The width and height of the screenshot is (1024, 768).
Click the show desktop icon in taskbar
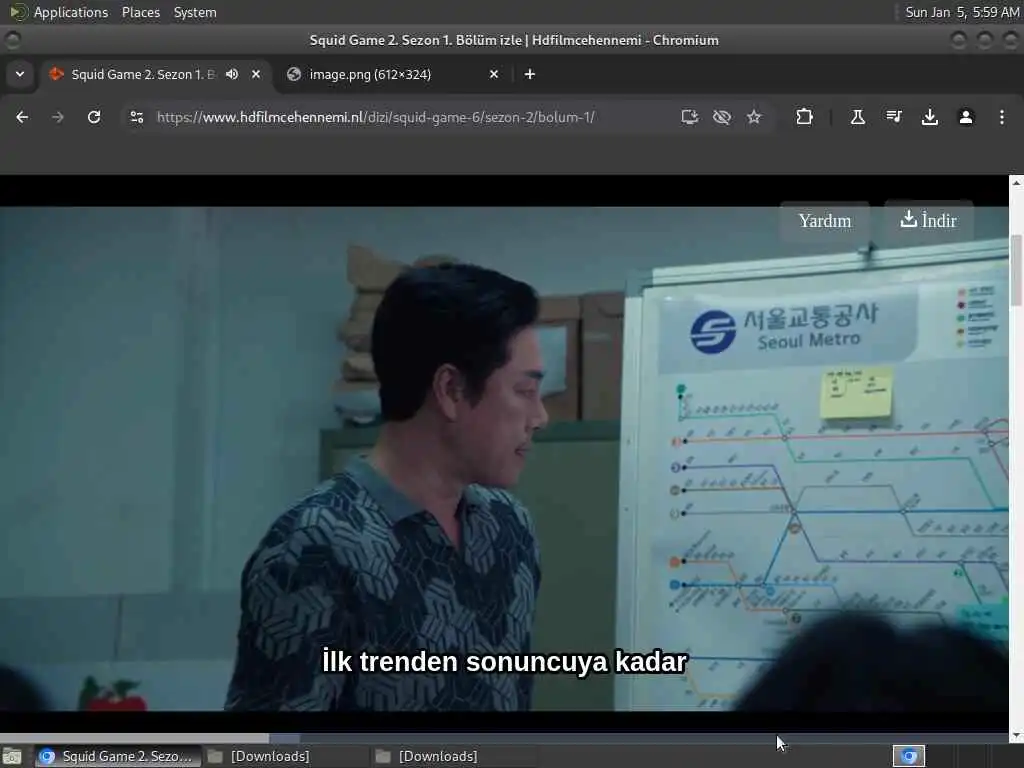pos(12,756)
